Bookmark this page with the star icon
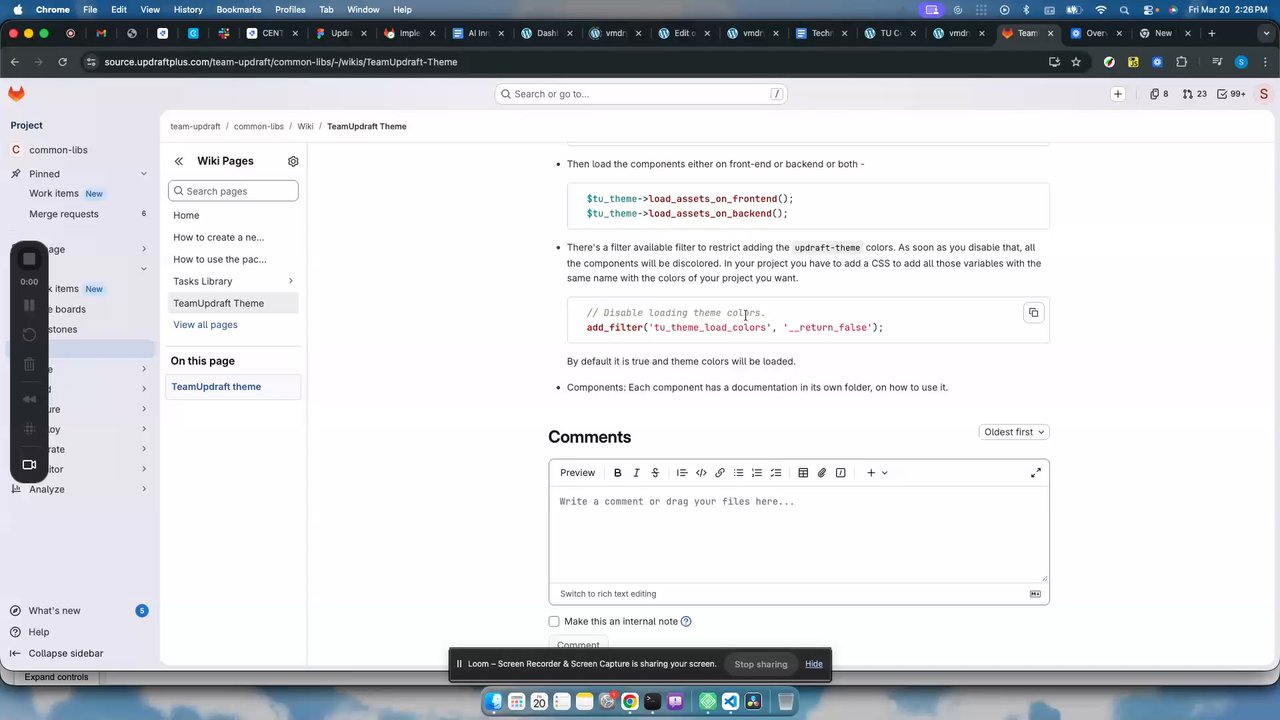The image size is (1280, 720). (x=1076, y=62)
